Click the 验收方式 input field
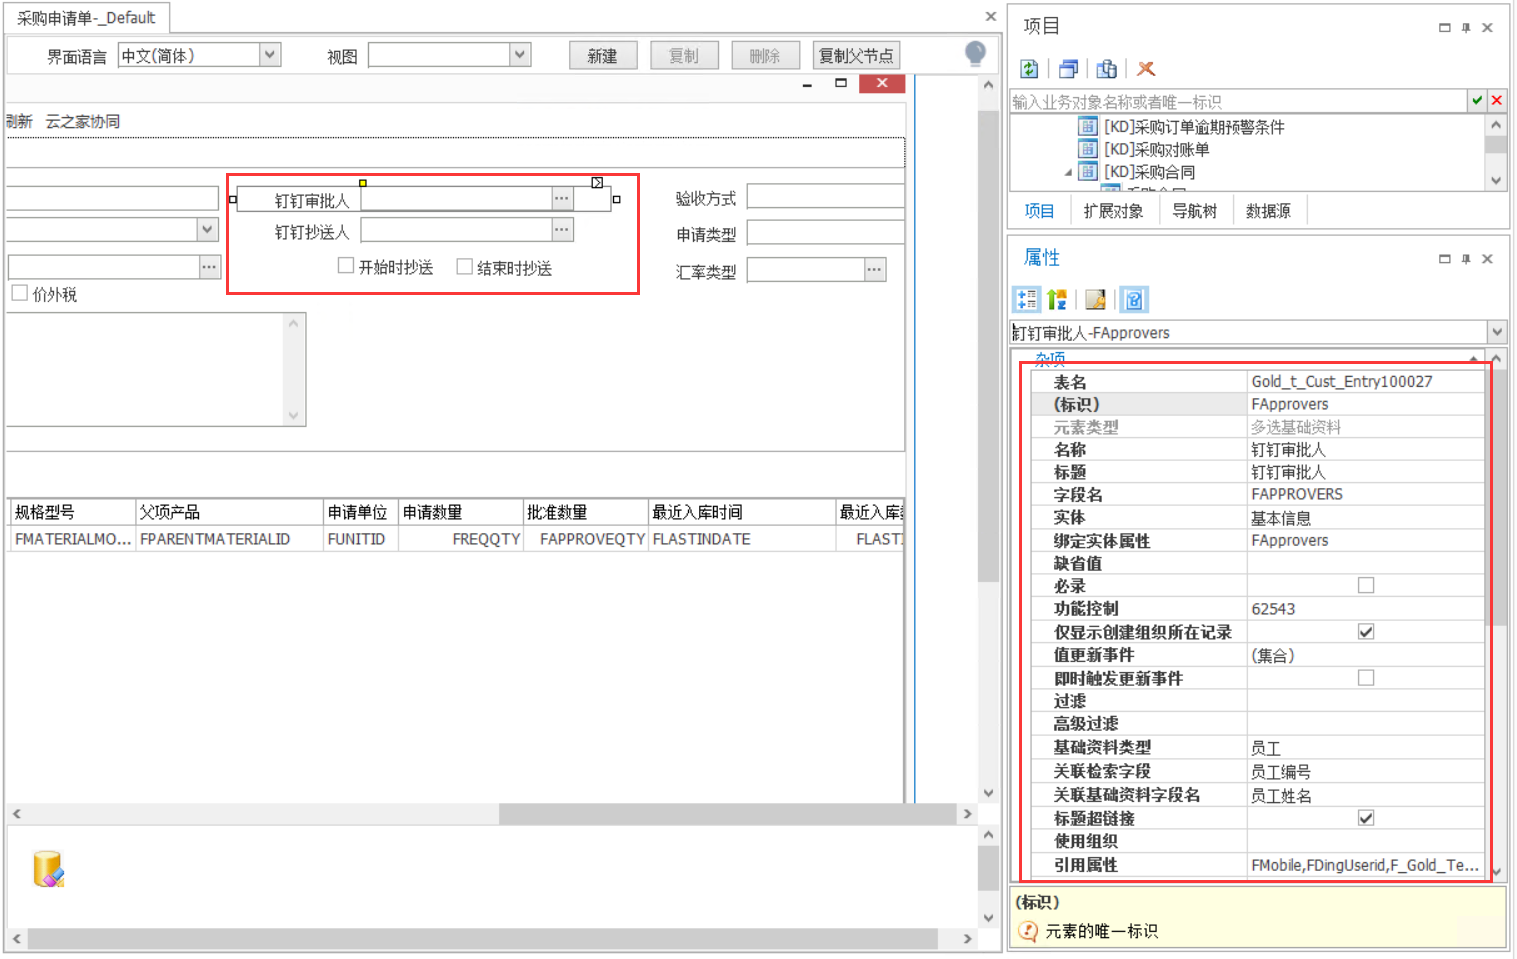The width and height of the screenshot is (1517, 959). tap(825, 196)
